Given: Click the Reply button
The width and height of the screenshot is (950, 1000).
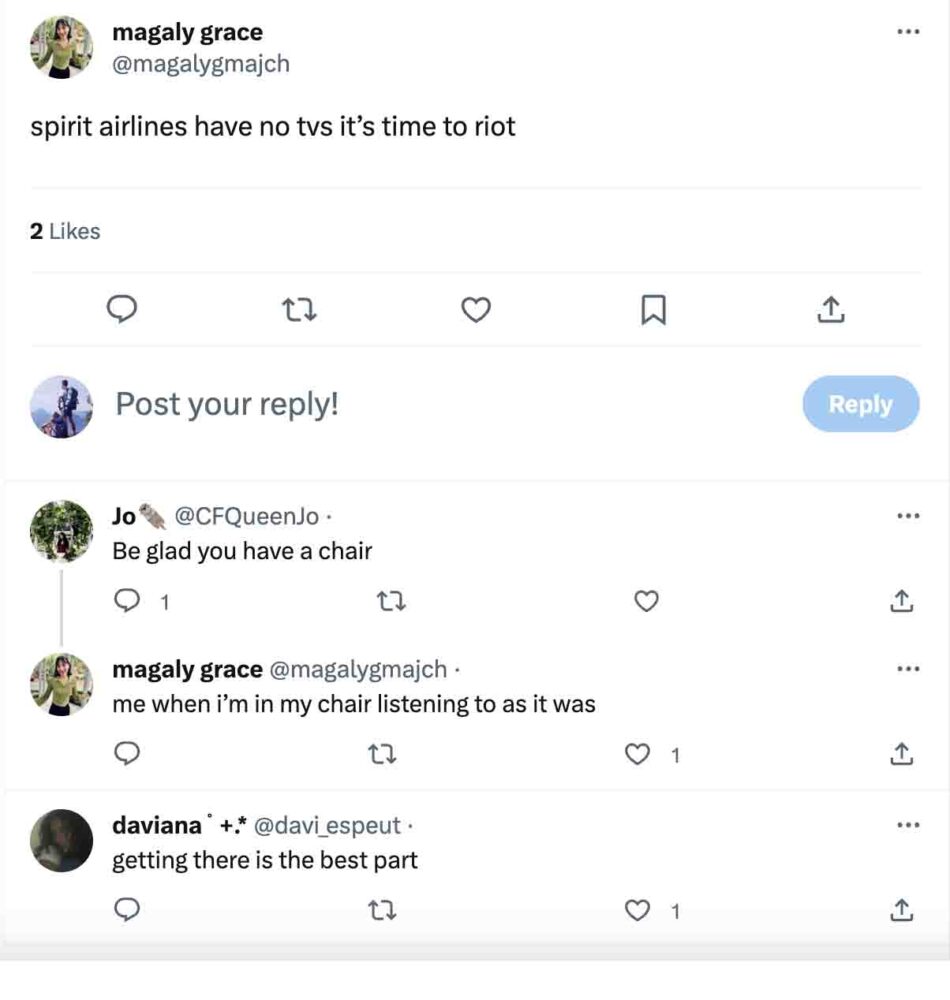Looking at the screenshot, I should point(860,404).
